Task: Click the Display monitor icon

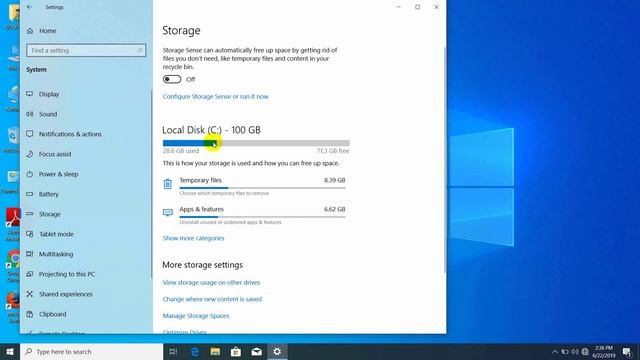Action: pos(30,94)
